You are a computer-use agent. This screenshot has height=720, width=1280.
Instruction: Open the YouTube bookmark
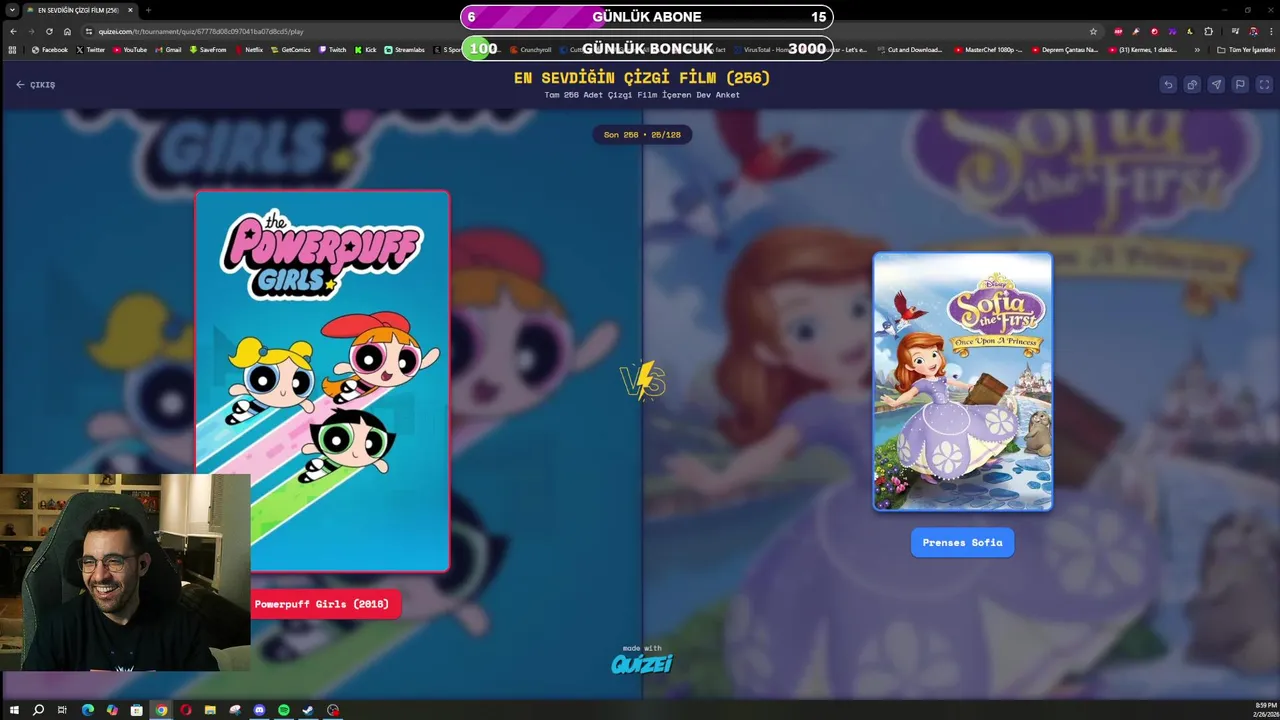tap(130, 49)
